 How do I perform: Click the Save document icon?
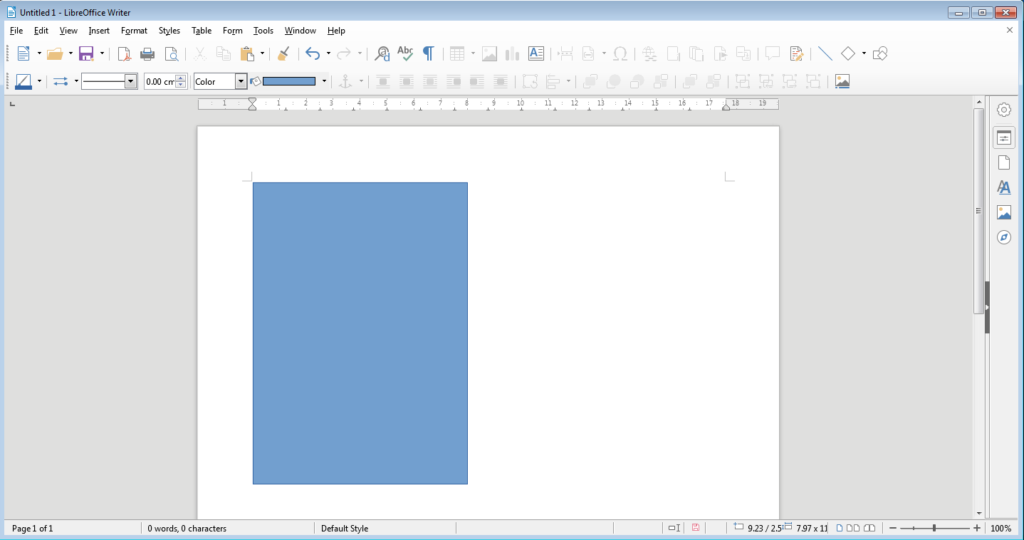click(x=86, y=54)
